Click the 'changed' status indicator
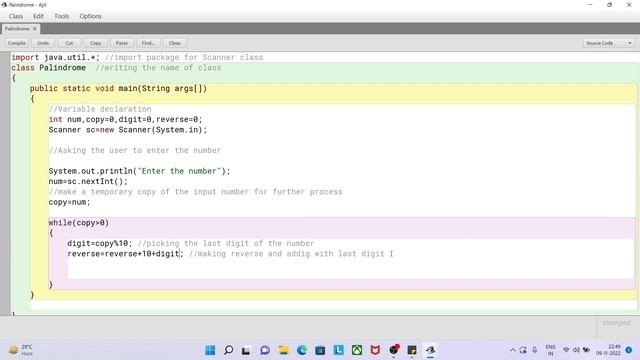Screen dimensions: 640x360 click(x=616, y=323)
